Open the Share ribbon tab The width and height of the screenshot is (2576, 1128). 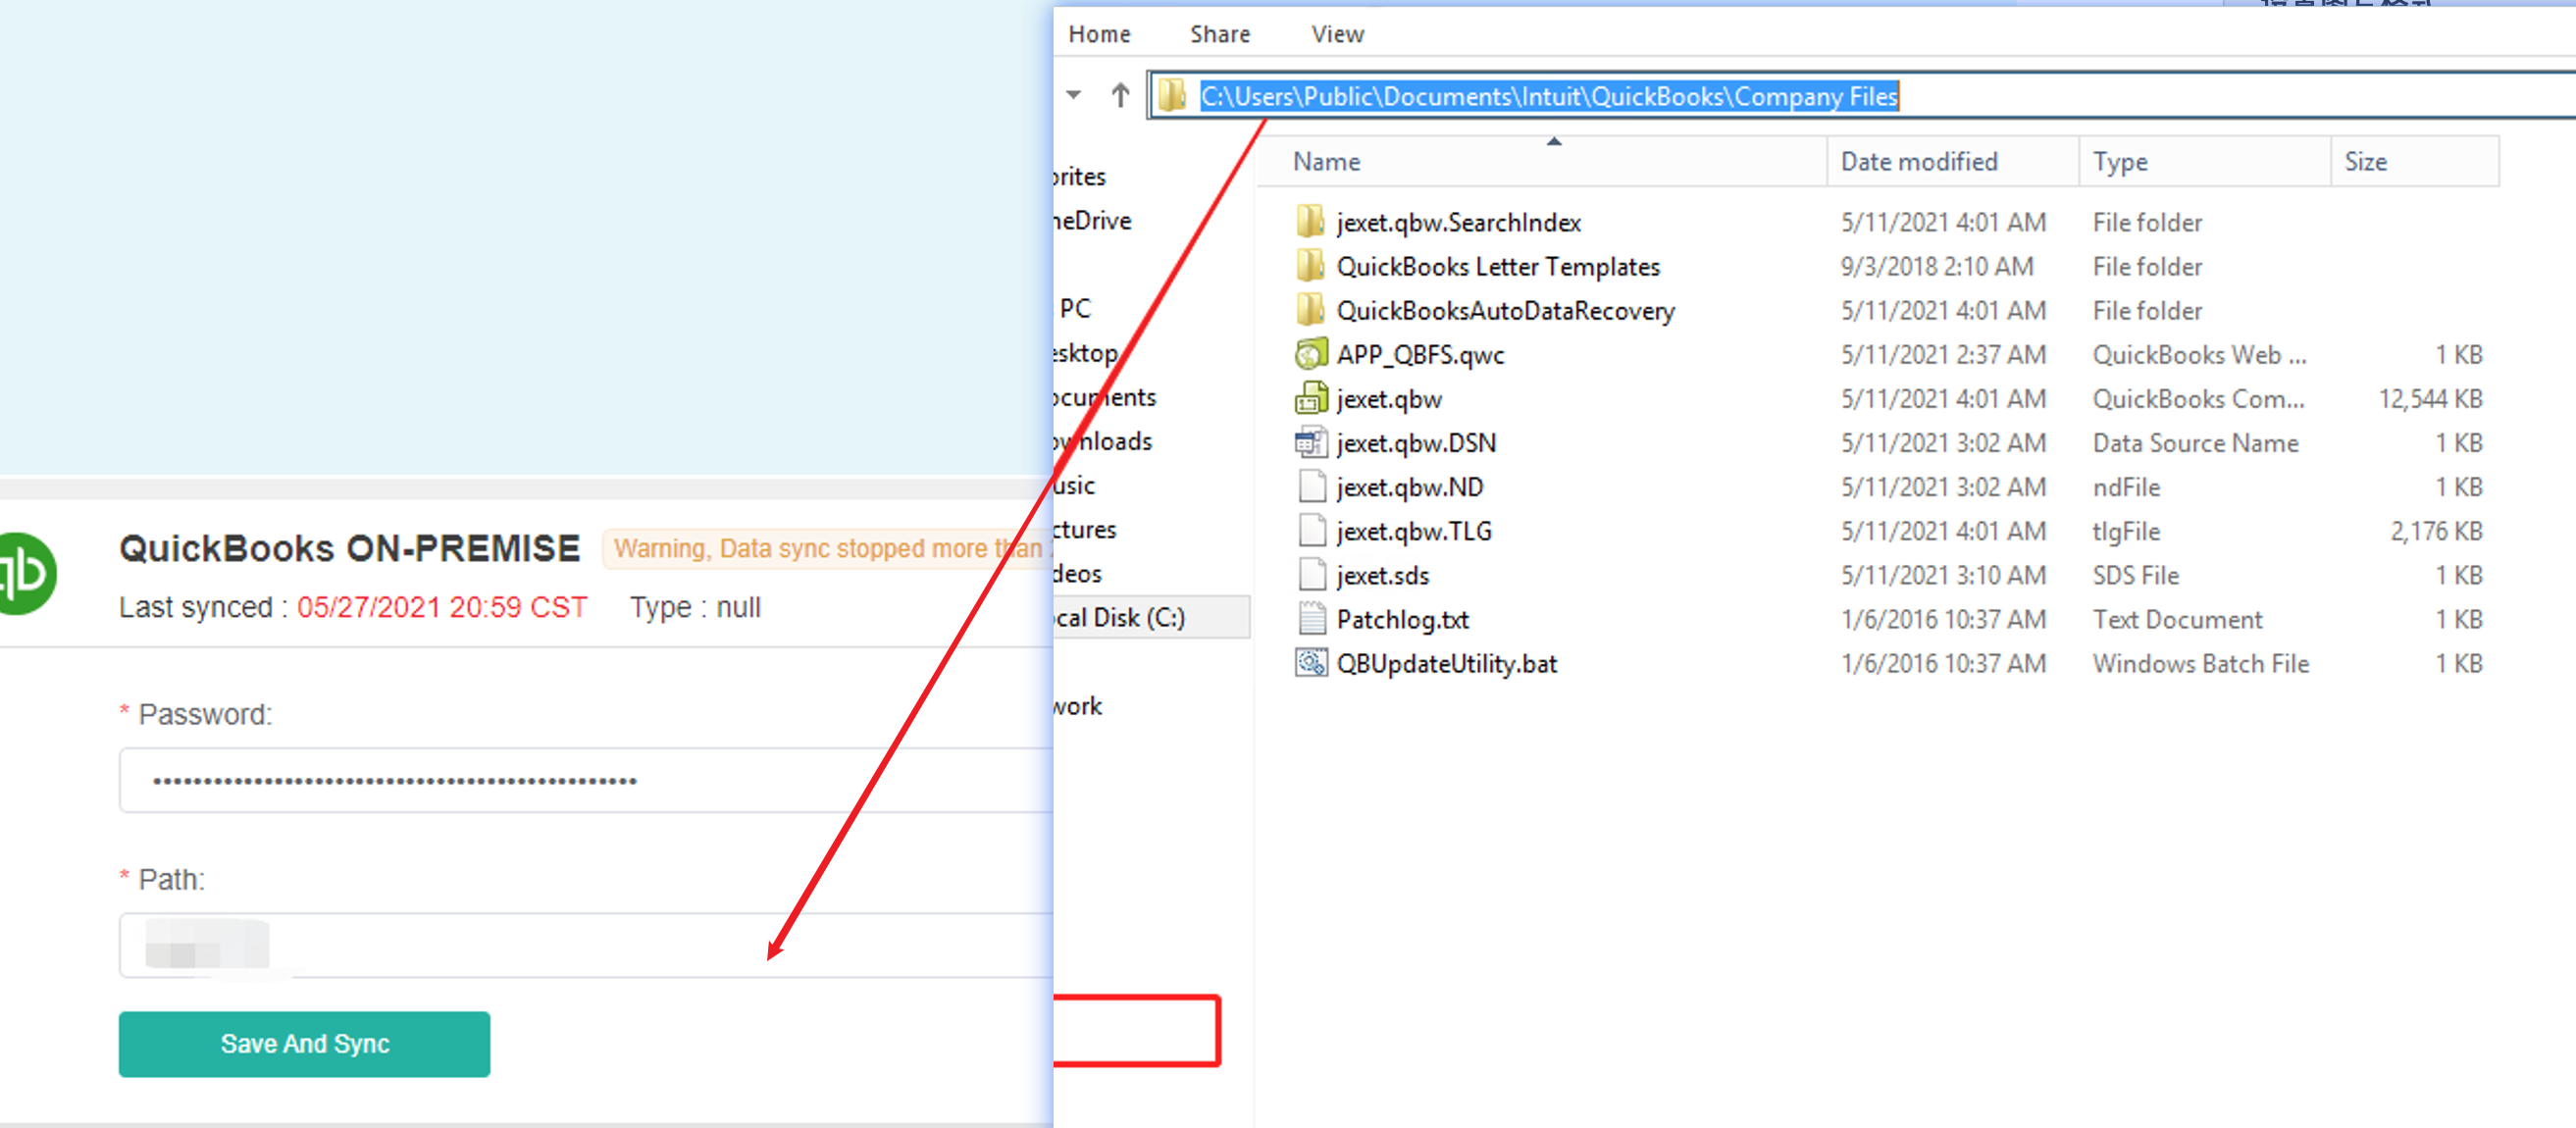[x=1219, y=35]
